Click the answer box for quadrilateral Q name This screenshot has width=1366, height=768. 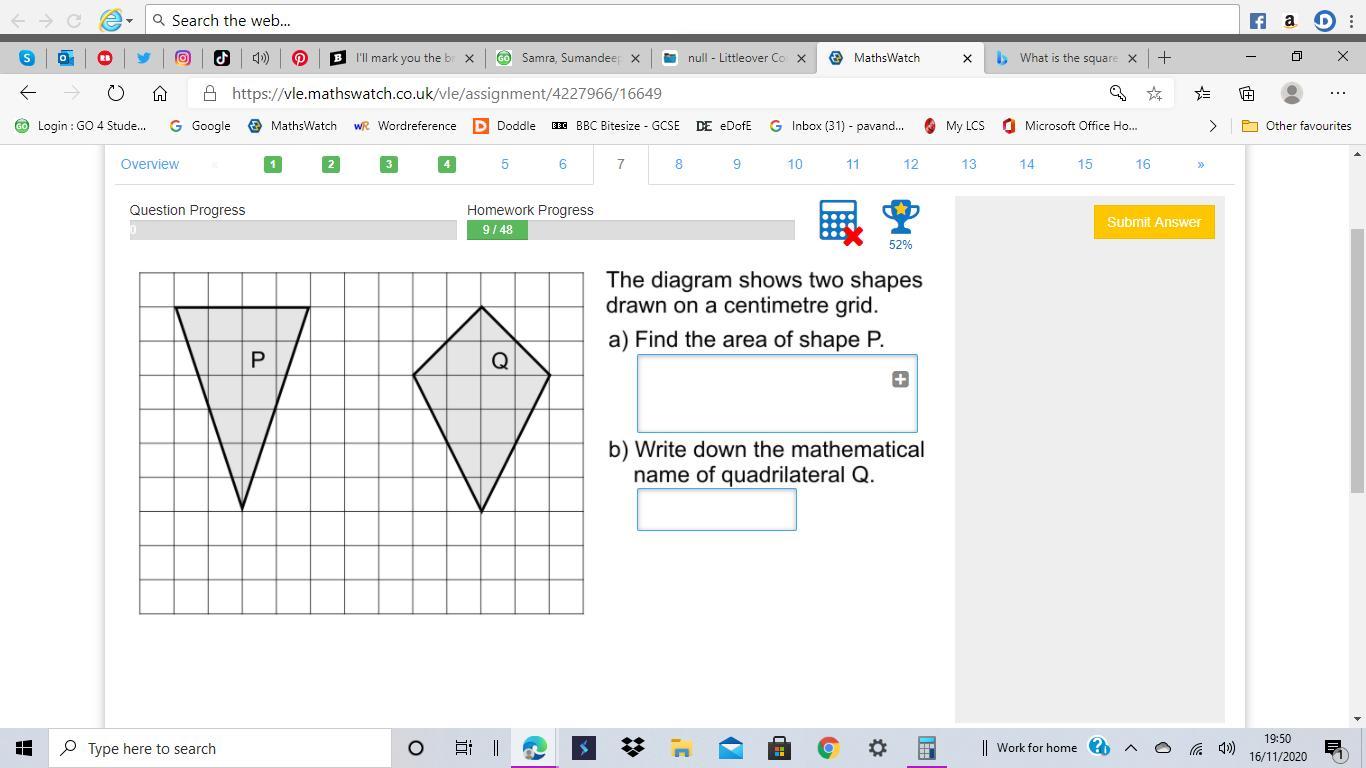(717, 510)
